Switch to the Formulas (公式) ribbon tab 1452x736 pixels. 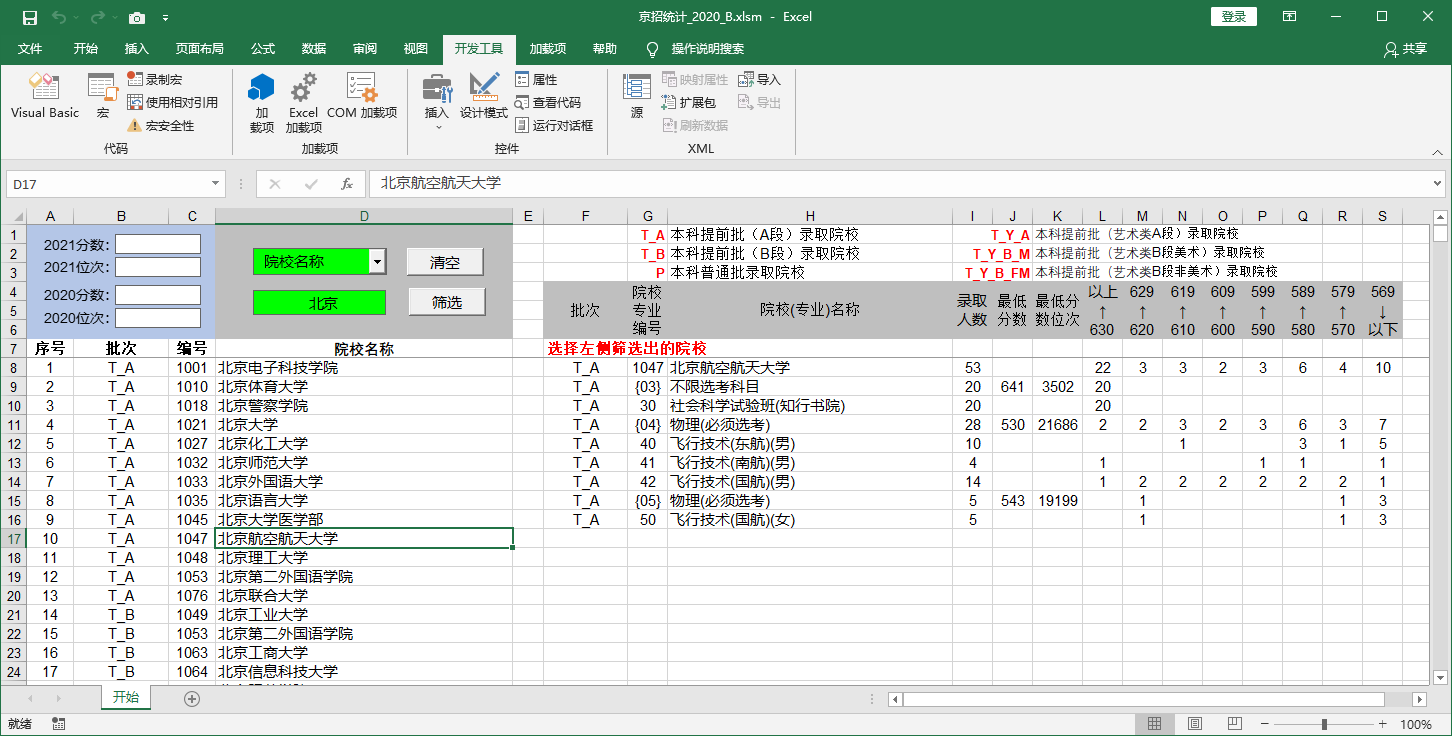pyautogui.click(x=263, y=48)
